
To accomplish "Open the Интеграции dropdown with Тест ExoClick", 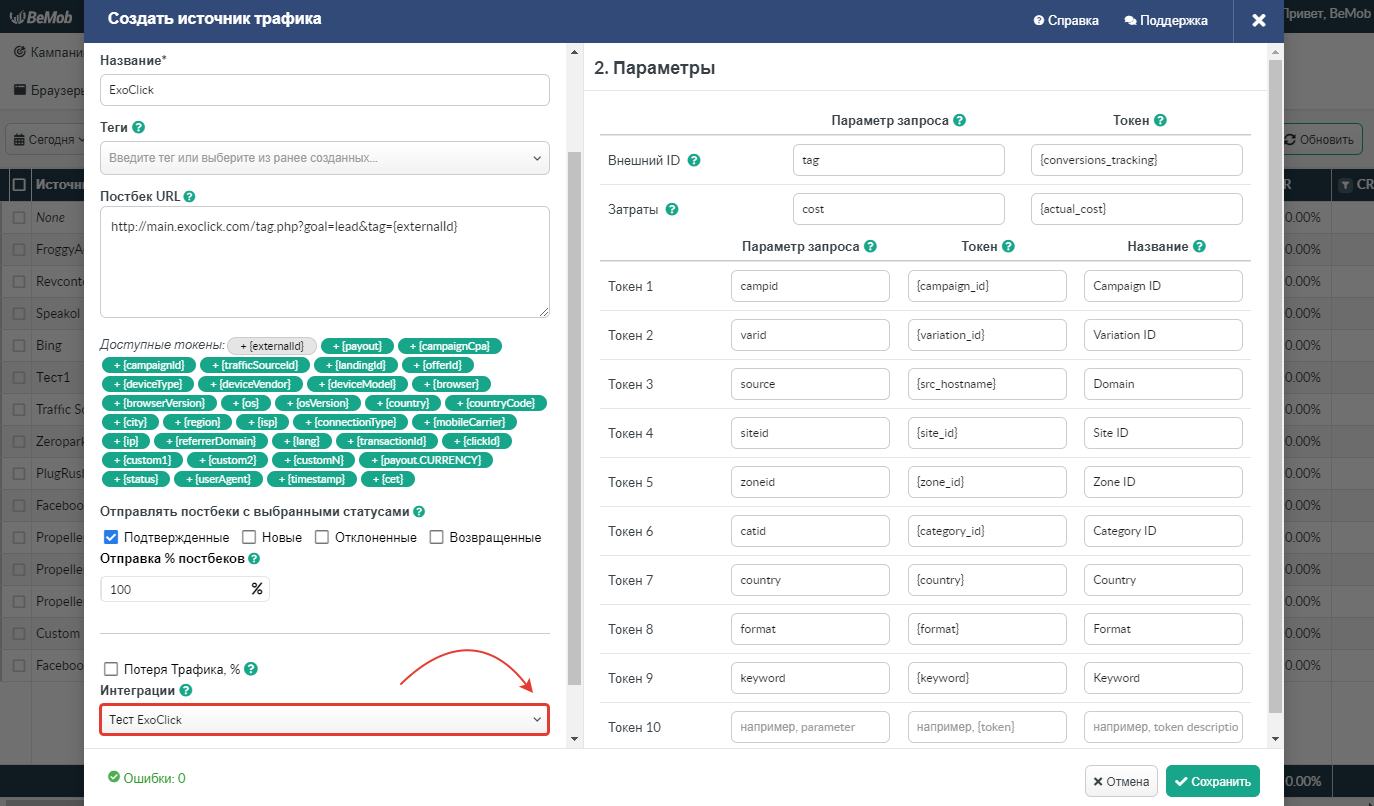I will [325, 719].
